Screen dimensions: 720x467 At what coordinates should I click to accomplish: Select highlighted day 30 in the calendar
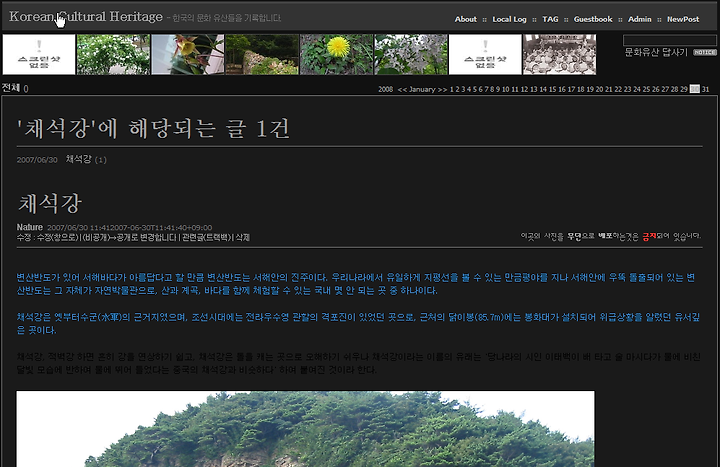[694, 89]
